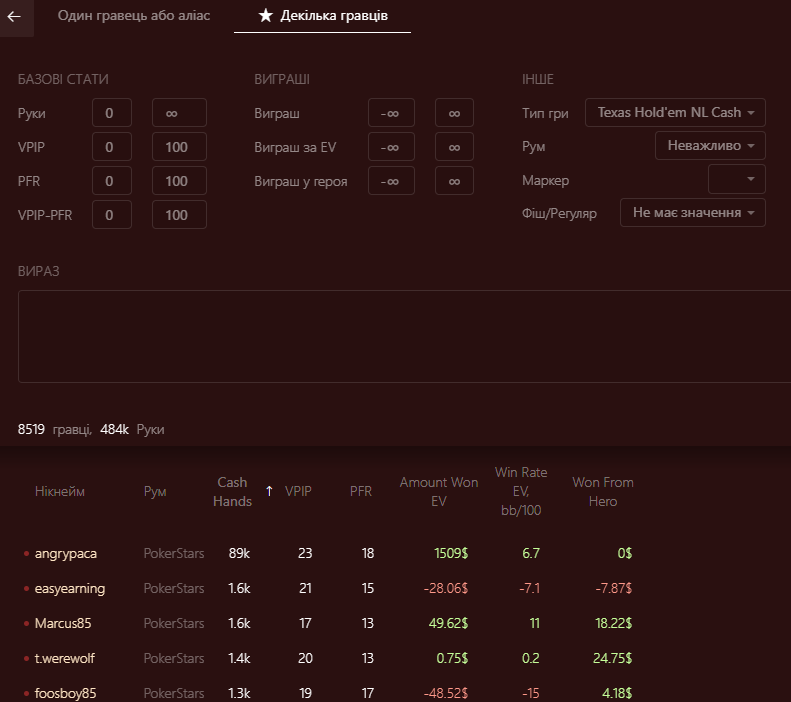The height and width of the screenshot is (702, 791).
Task: Click the Виграш за EV minimum field
Action: [391, 147]
